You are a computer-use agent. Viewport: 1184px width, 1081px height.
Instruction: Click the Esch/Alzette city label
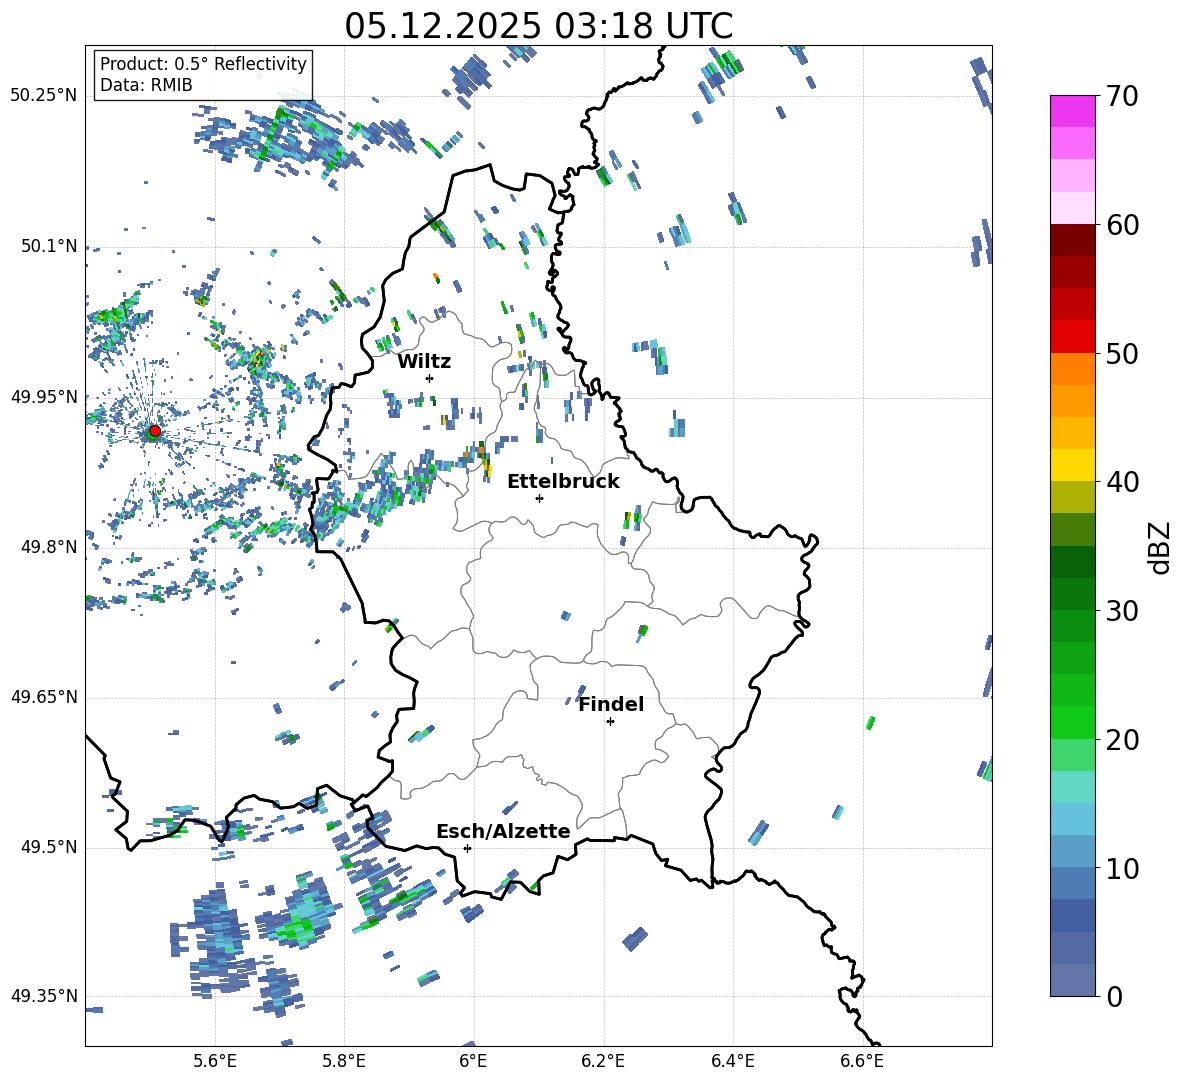point(502,831)
